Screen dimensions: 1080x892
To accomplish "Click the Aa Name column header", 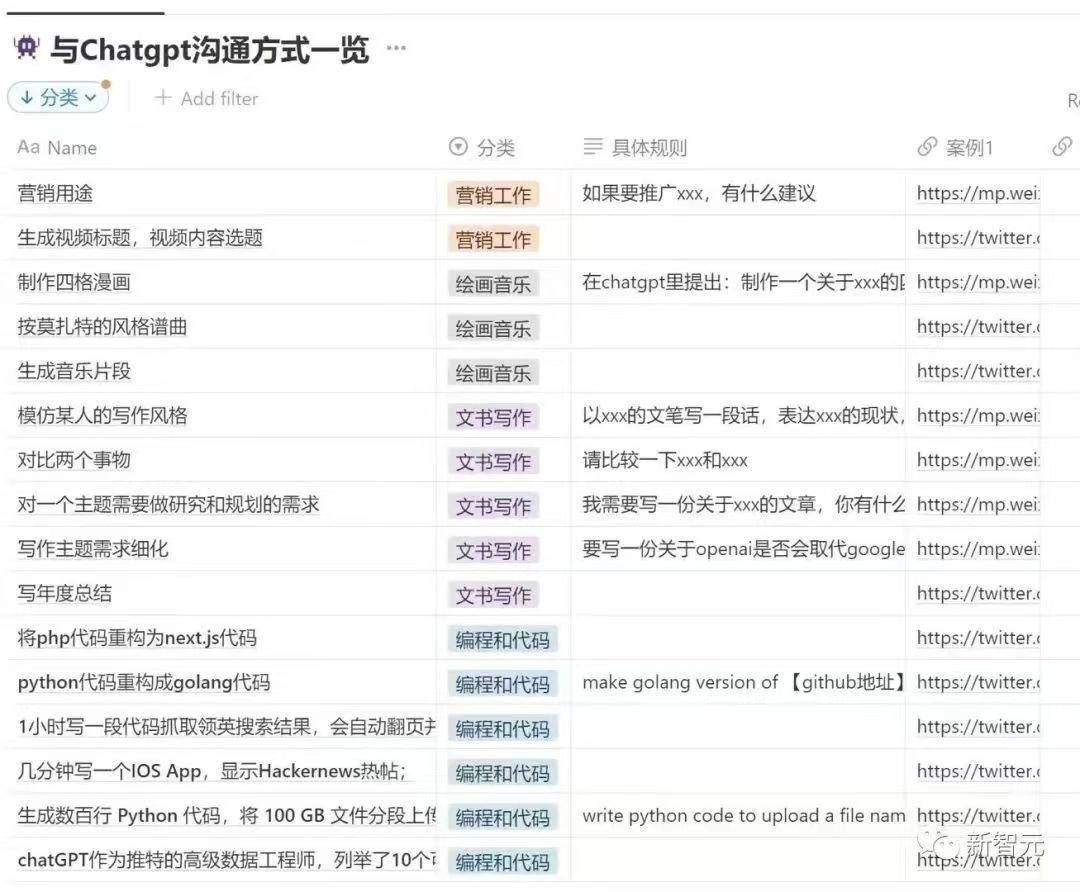I will (57, 147).
